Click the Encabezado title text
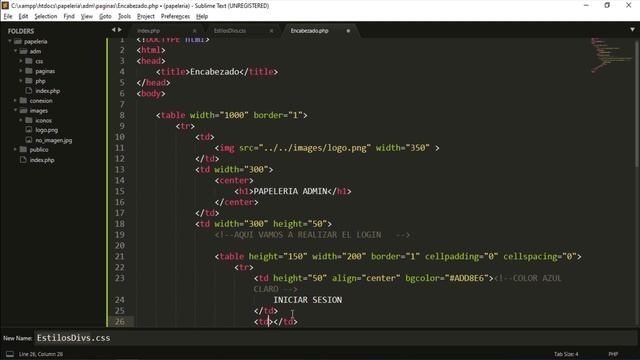This screenshot has height=360, width=640. (215, 72)
